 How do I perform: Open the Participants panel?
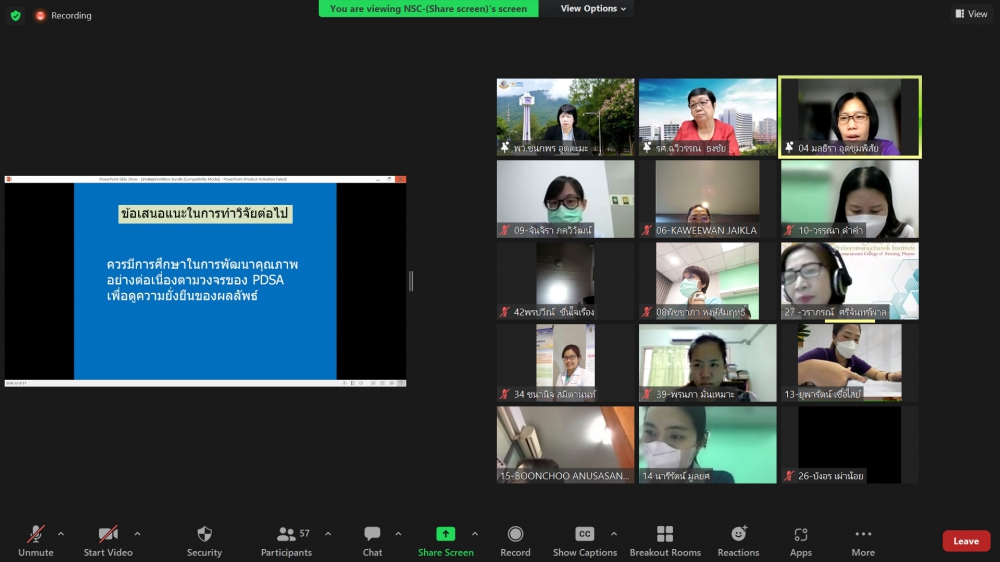click(x=286, y=535)
